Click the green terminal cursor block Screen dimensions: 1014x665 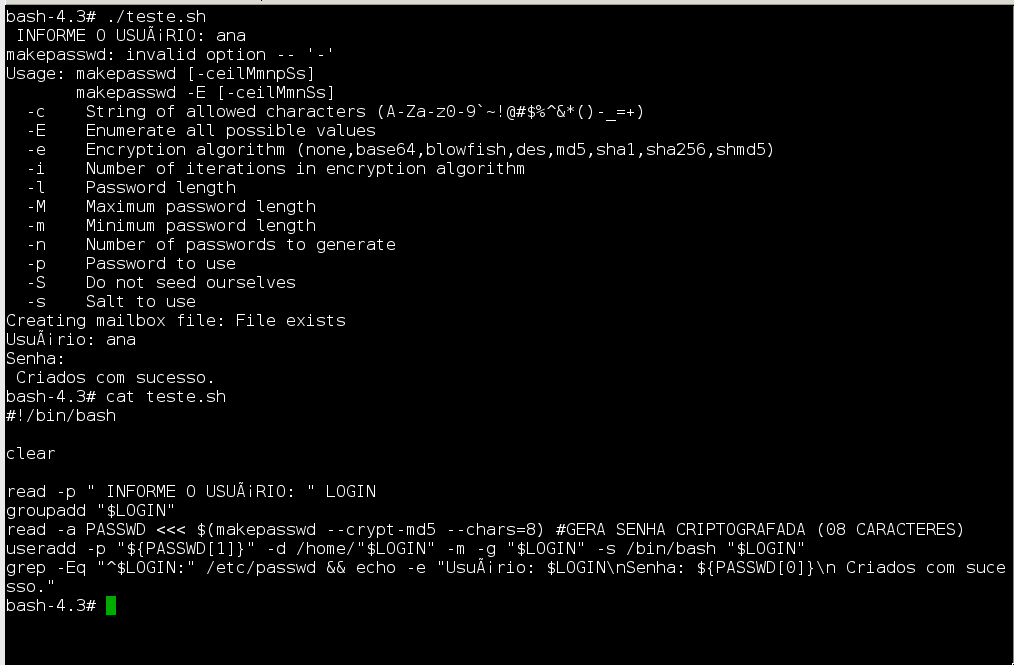[x=111, y=605]
